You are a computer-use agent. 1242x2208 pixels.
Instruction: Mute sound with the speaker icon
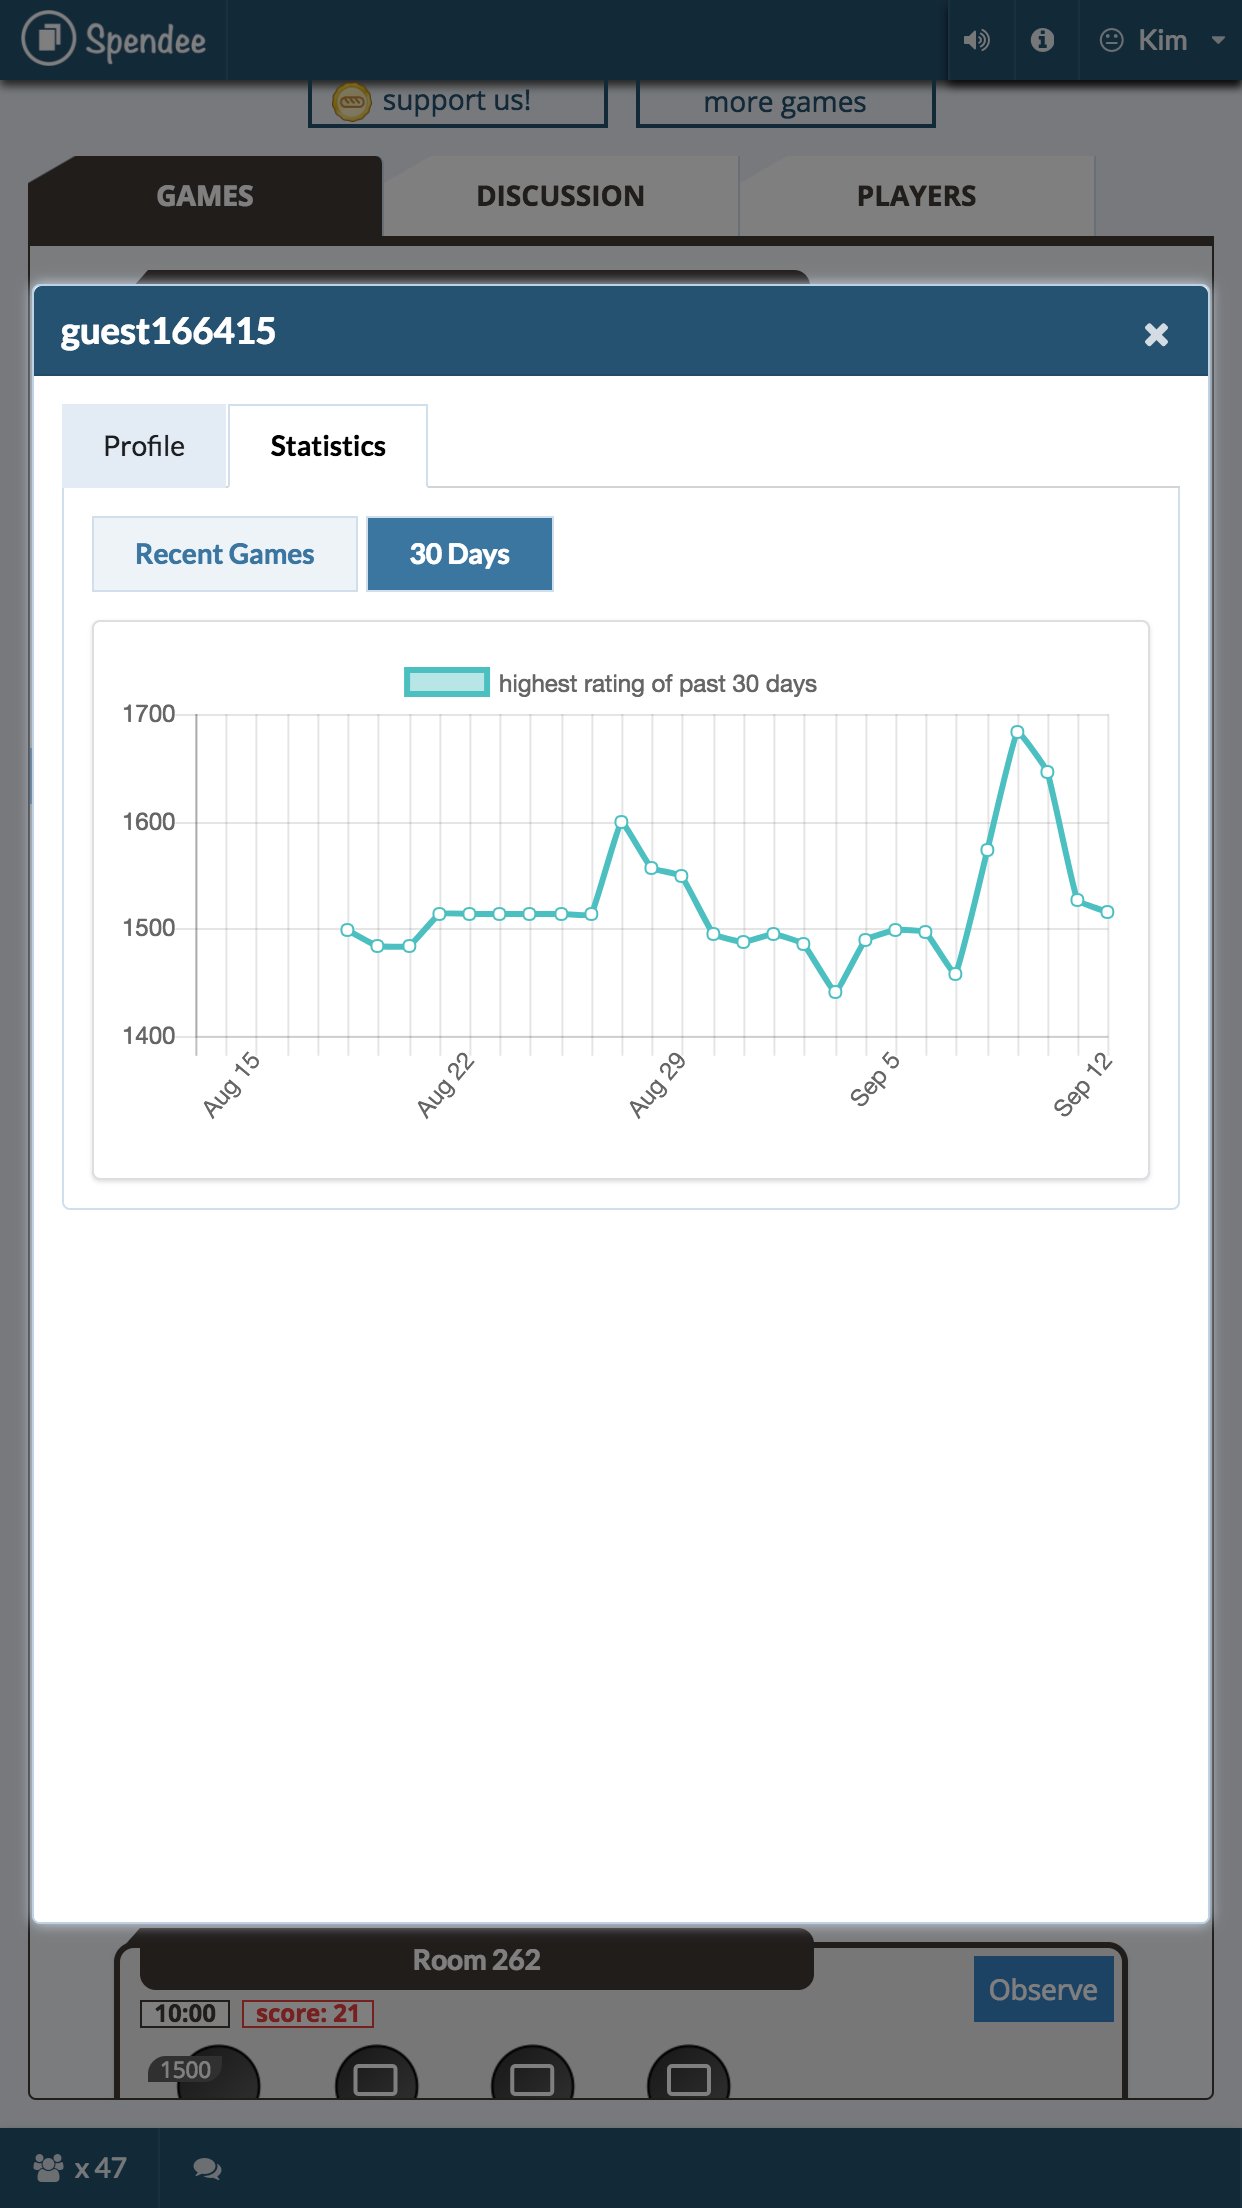click(x=976, y=40)
